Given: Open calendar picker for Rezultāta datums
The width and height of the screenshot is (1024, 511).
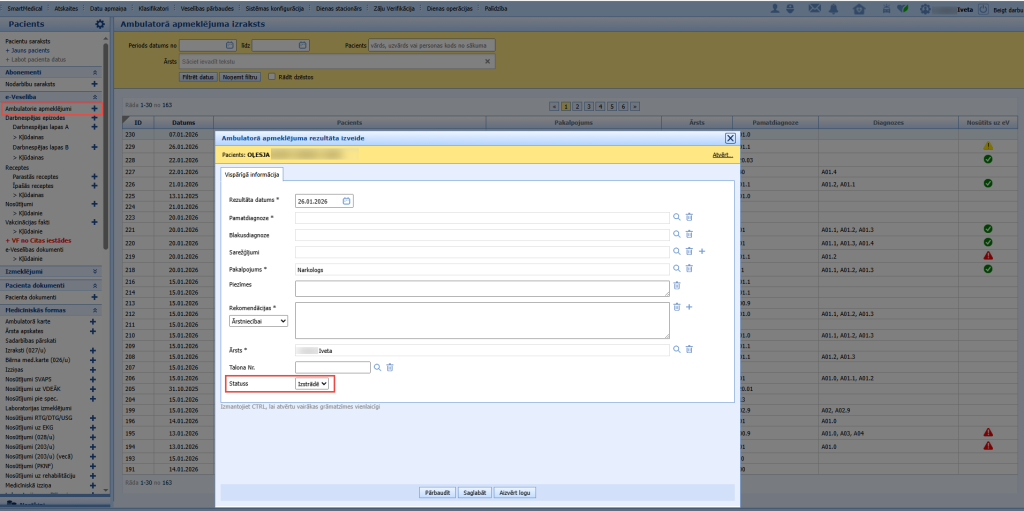Looking at the screenshot, I should click(347, 201).
